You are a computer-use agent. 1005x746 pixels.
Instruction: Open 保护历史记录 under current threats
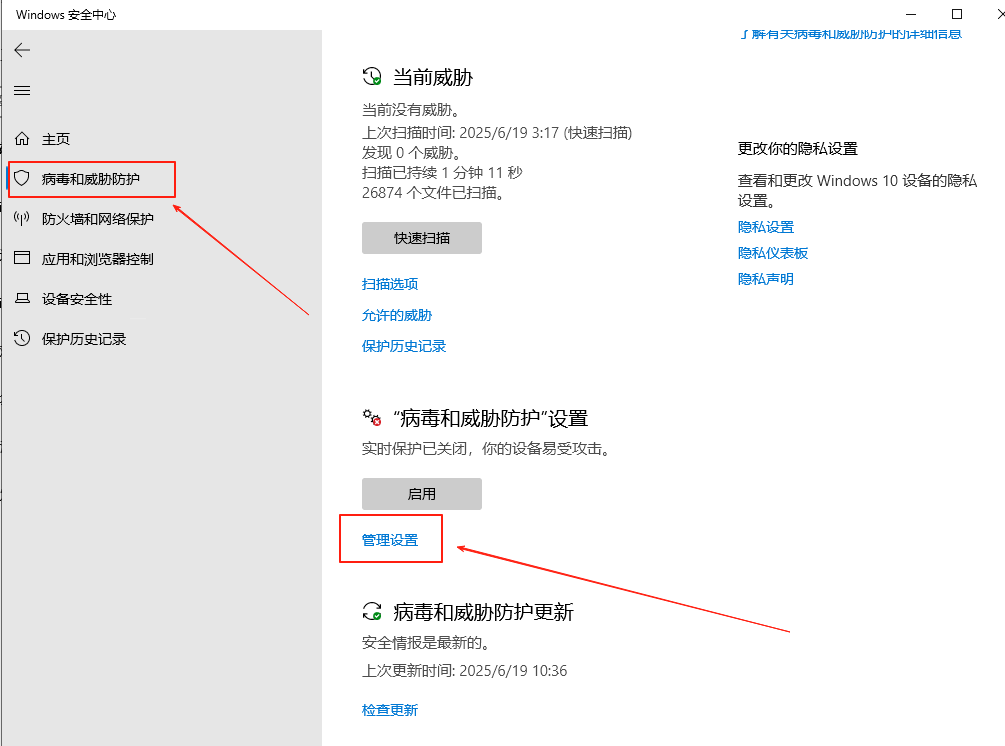click(x=401, y=346)
